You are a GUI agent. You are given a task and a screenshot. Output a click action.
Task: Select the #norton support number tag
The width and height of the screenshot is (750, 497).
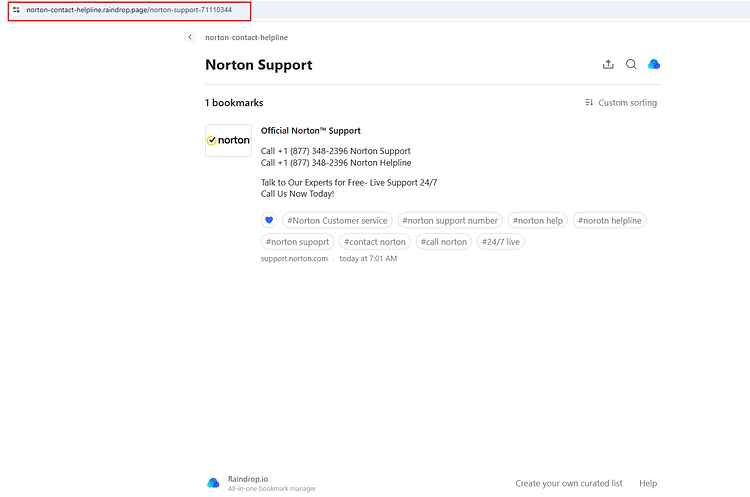click(450, 220)
